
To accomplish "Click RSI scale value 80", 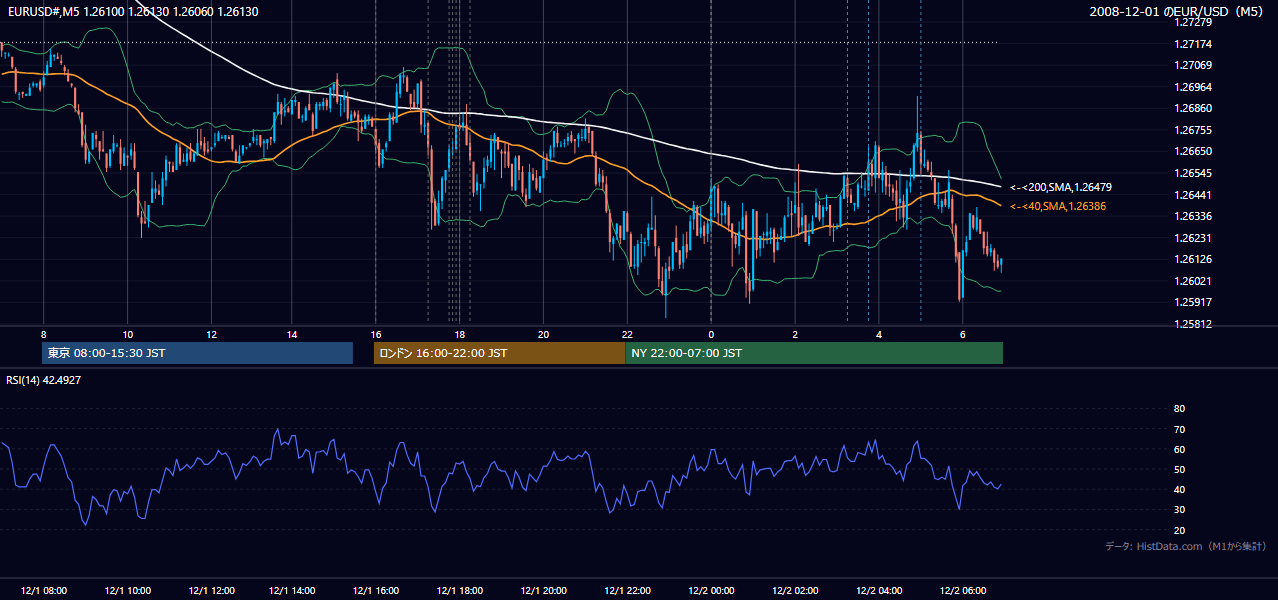I will click(x=1179, y=409).
